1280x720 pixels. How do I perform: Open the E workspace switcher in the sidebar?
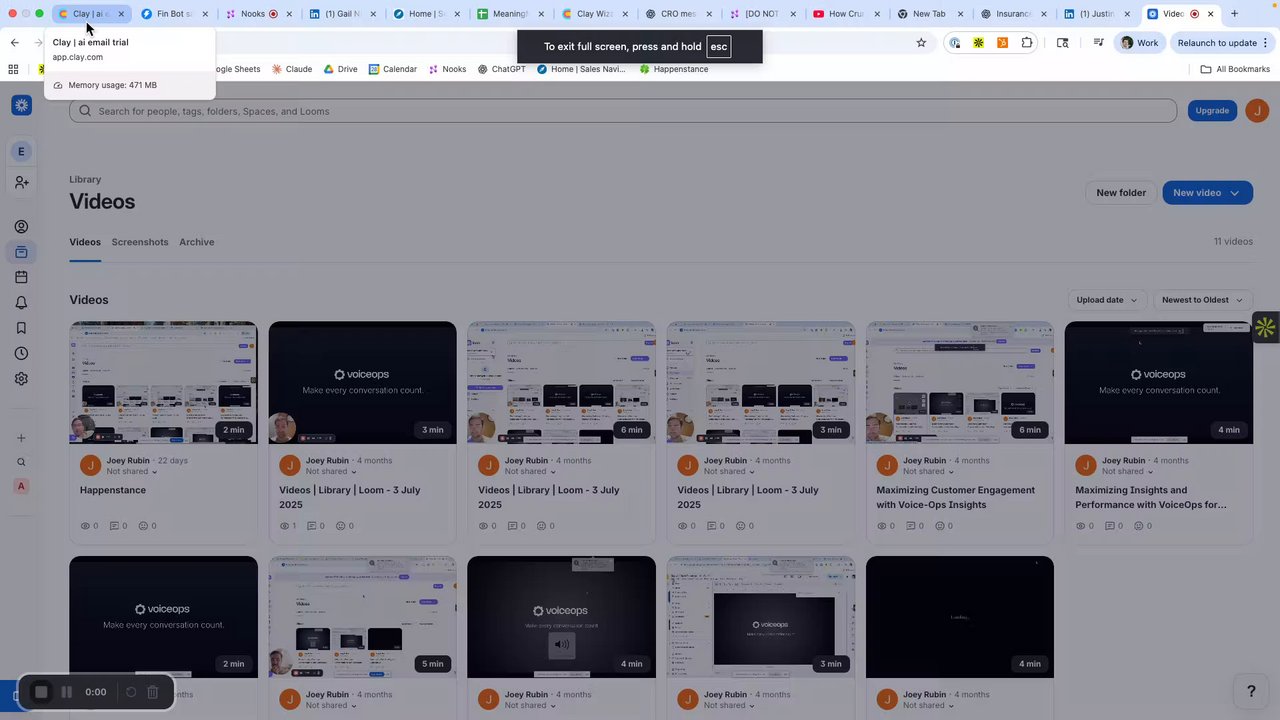[21, 152]
